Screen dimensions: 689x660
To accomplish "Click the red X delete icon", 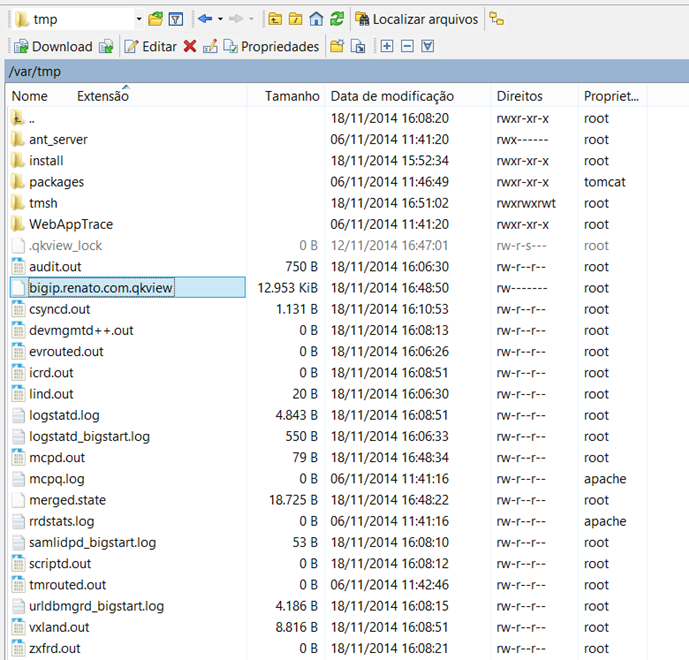I will pyautogui.click(x=190, y=46).
